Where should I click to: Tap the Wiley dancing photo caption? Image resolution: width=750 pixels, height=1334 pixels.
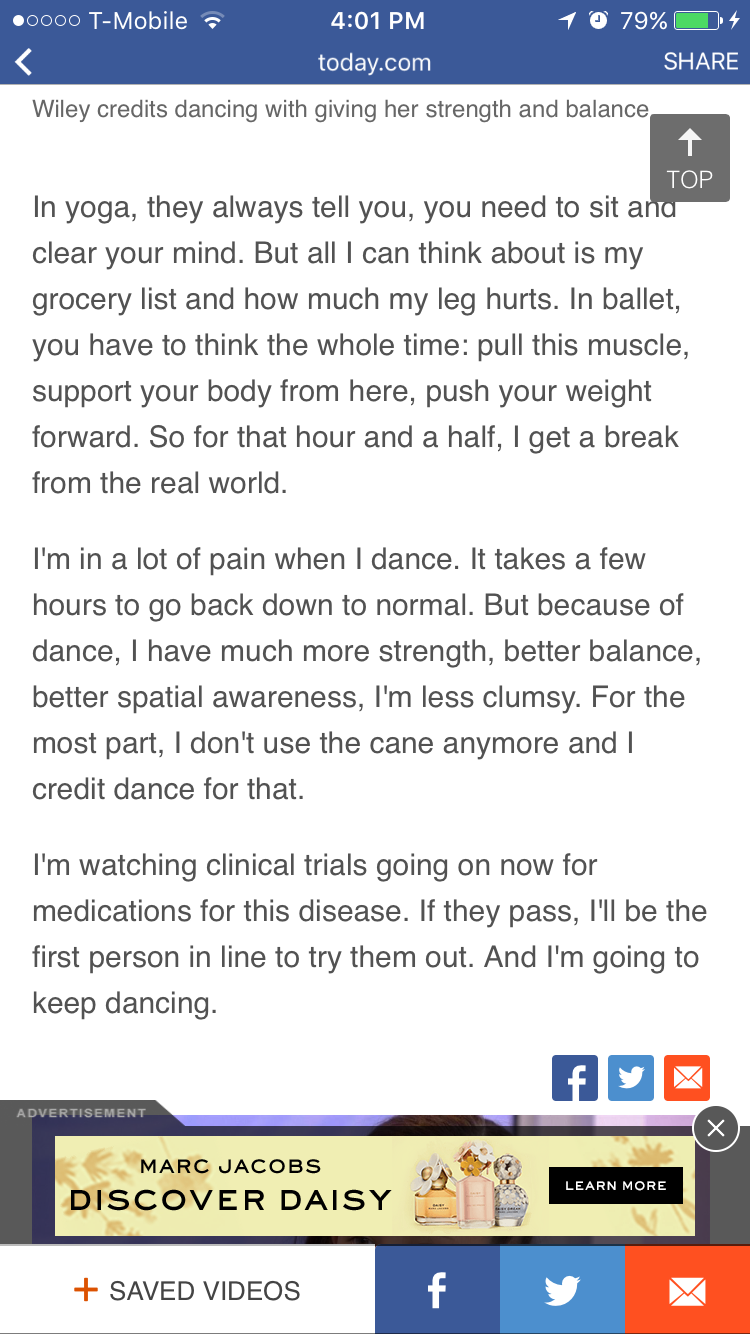pyautogui.click(x=340, y=109)
